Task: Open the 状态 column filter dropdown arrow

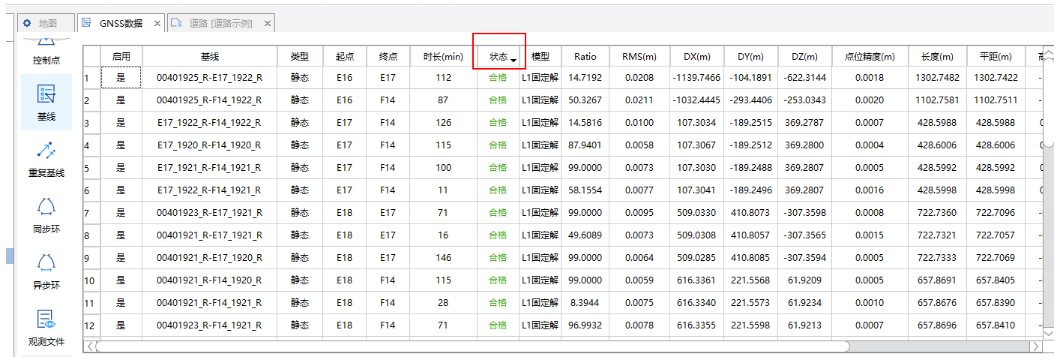Action: [x=514, y=60]
